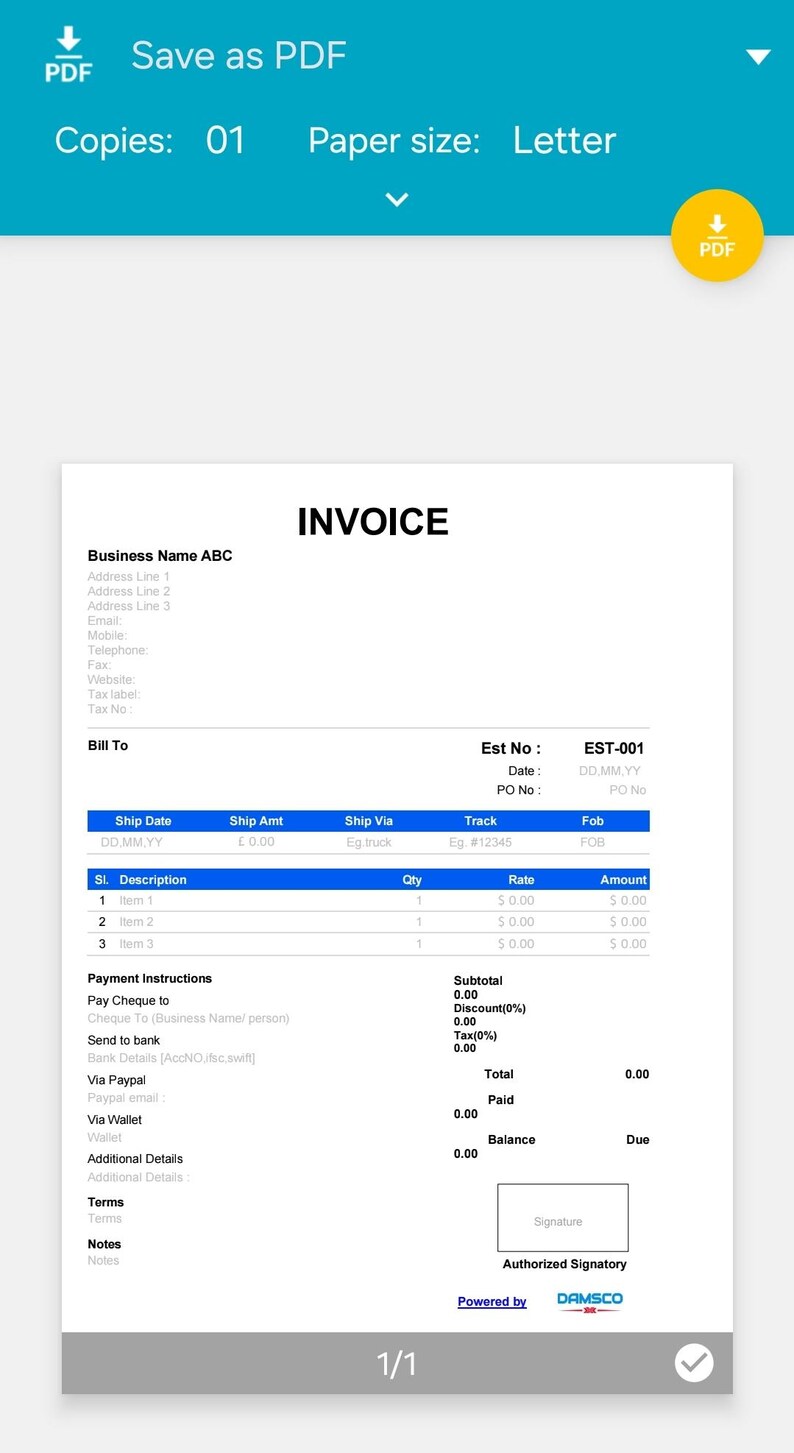Click Business Name ABC text
The height and width of the screenshot is (1453, 794).
pyautogui.click(x=160, y=556)
